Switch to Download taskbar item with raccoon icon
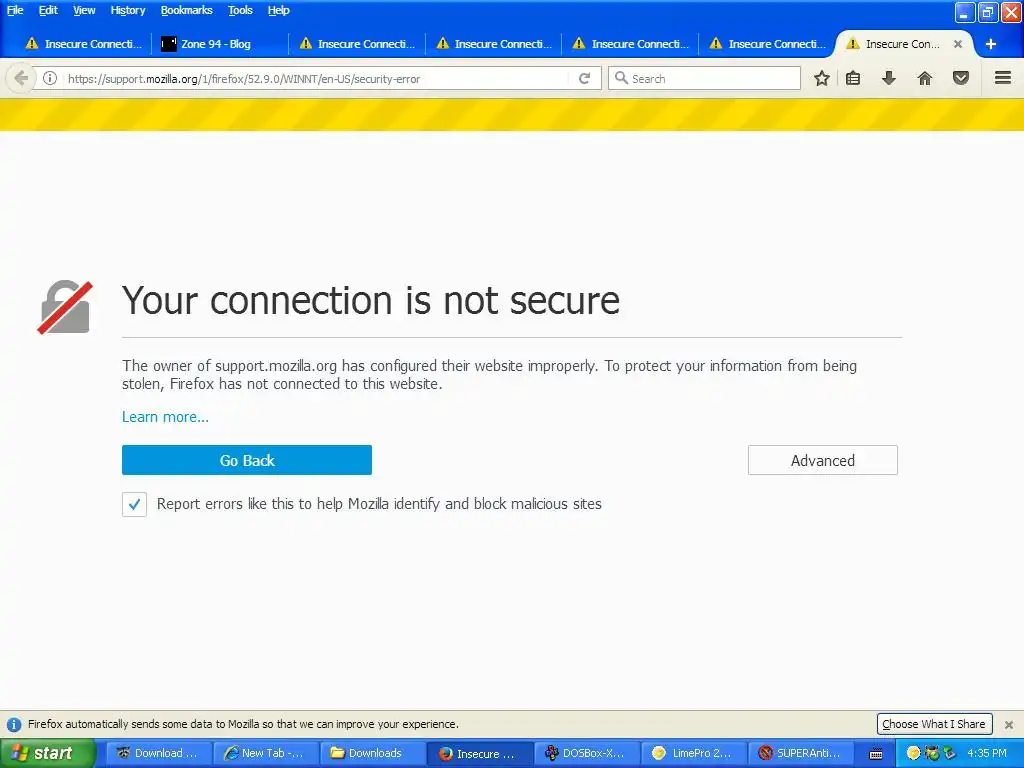 pyautogui.click(x=159, y=753)
